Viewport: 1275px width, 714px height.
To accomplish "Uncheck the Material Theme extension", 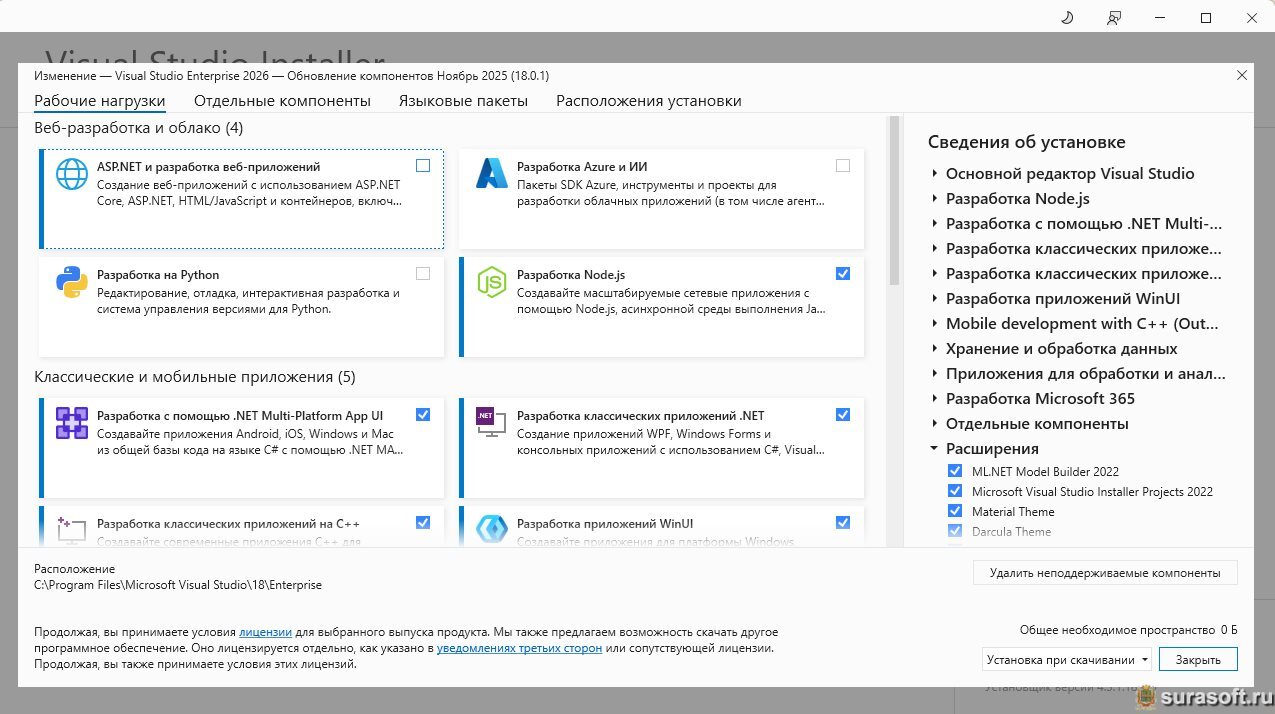I will 954,511.
